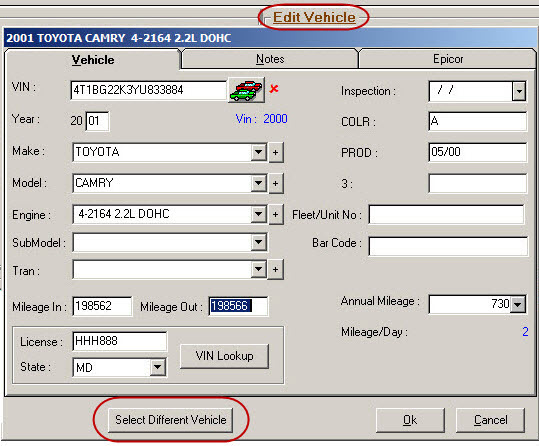Open the State dropdown showing MD
Screen dimensions: 539x446
tap(158, 367)
